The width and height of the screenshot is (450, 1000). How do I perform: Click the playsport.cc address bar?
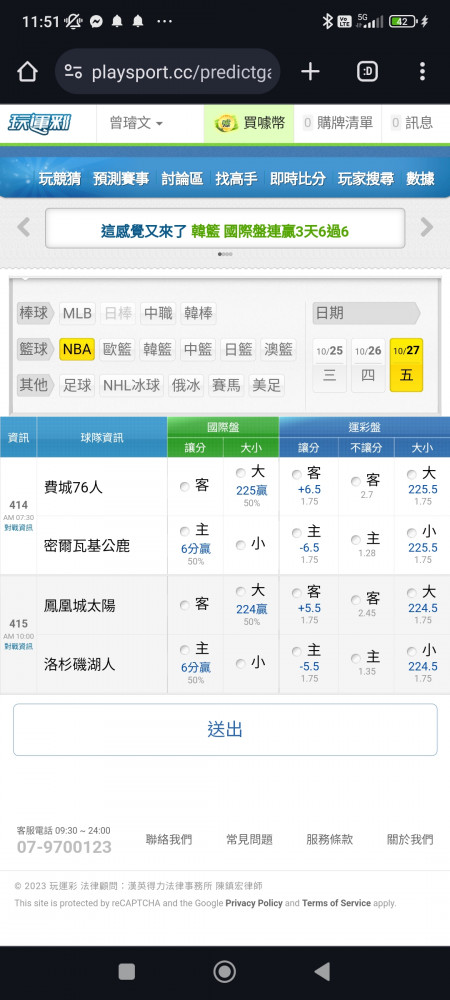pos(168,72)
